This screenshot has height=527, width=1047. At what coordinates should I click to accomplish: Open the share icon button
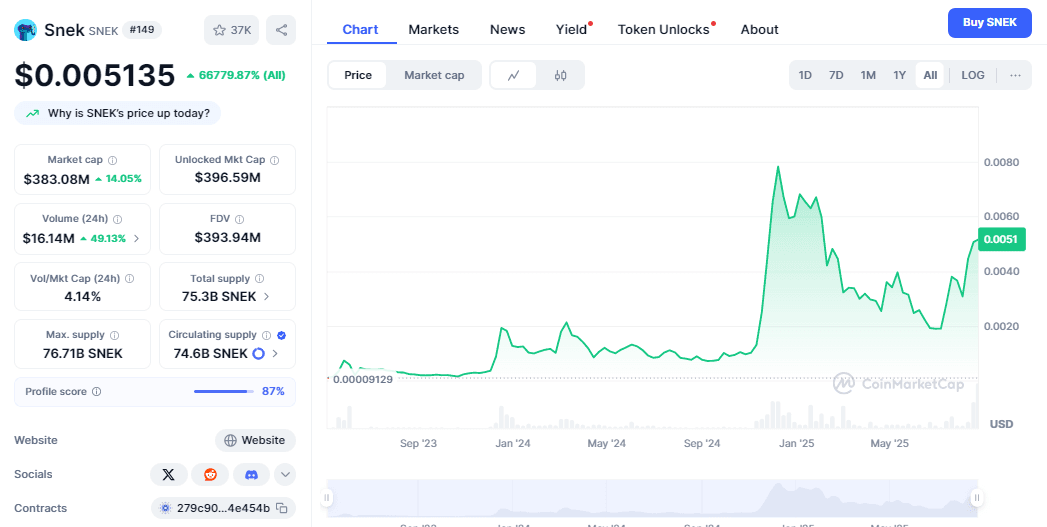click(x=281, y=30)
